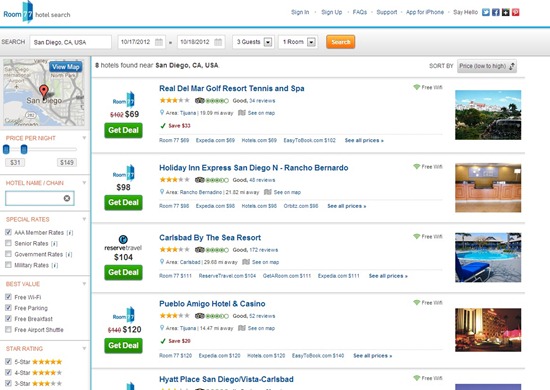Open Real Del Mar resort photo thumbnail

click(x=488, y=115)
